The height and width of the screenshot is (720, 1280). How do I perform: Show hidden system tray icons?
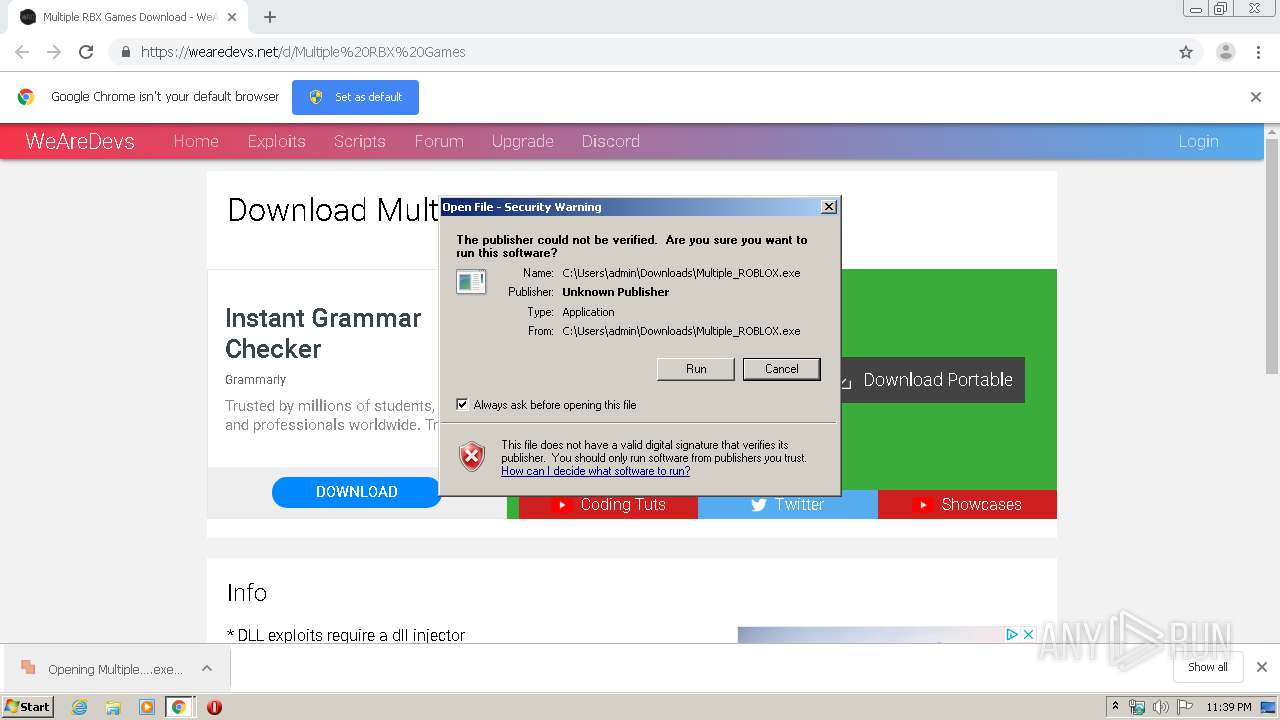[1115, 707]
